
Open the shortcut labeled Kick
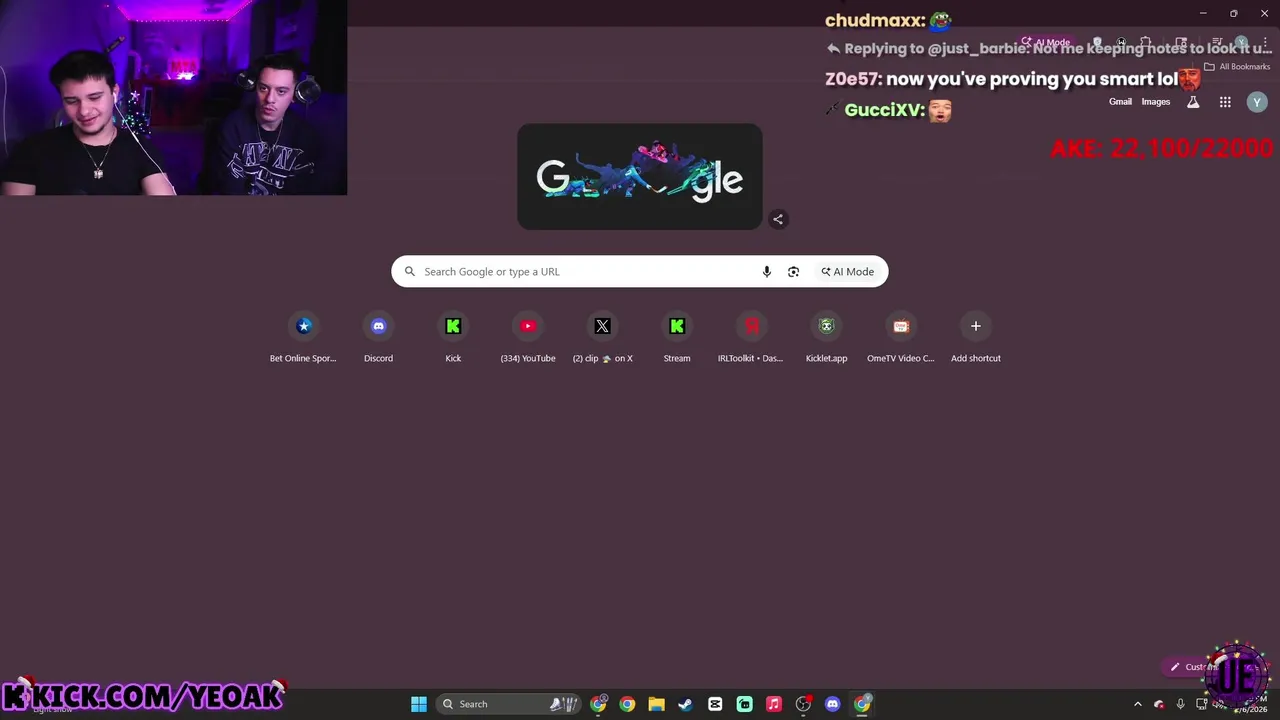(x=453, y=338)
